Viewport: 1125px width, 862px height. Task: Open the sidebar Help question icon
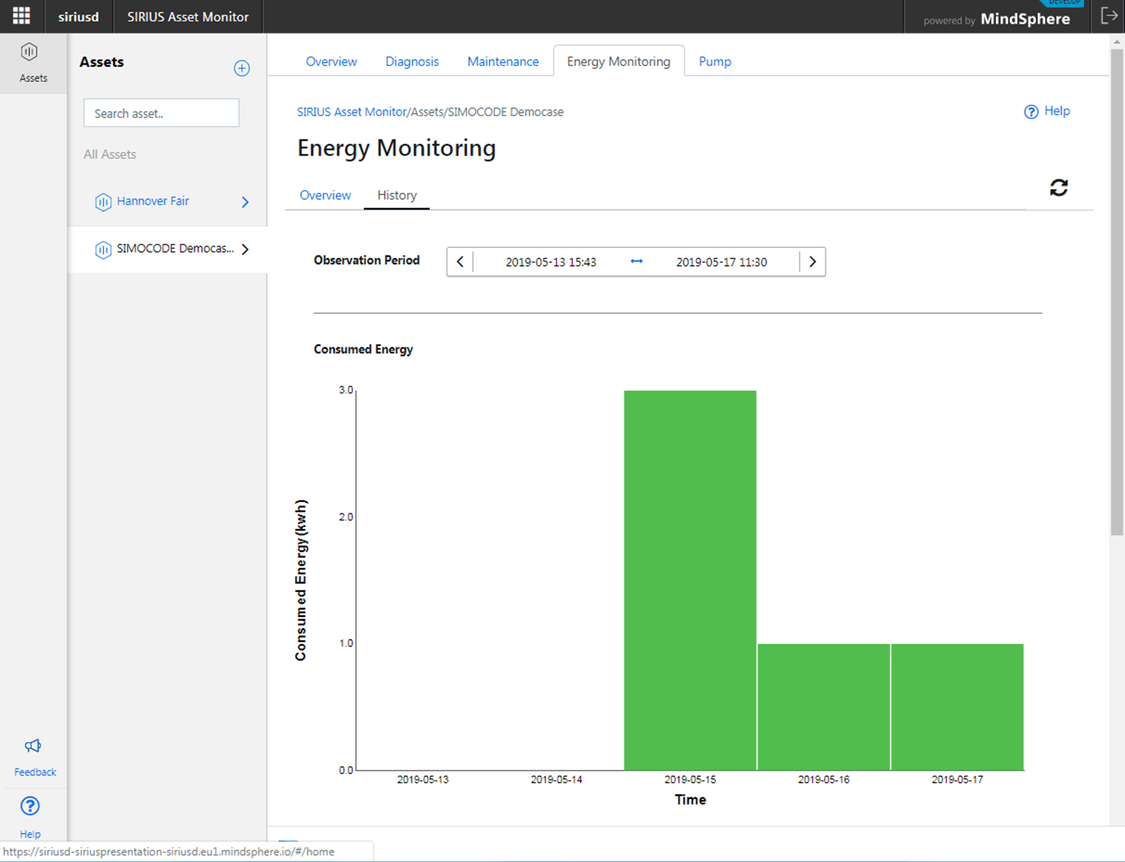pos(30,806)
